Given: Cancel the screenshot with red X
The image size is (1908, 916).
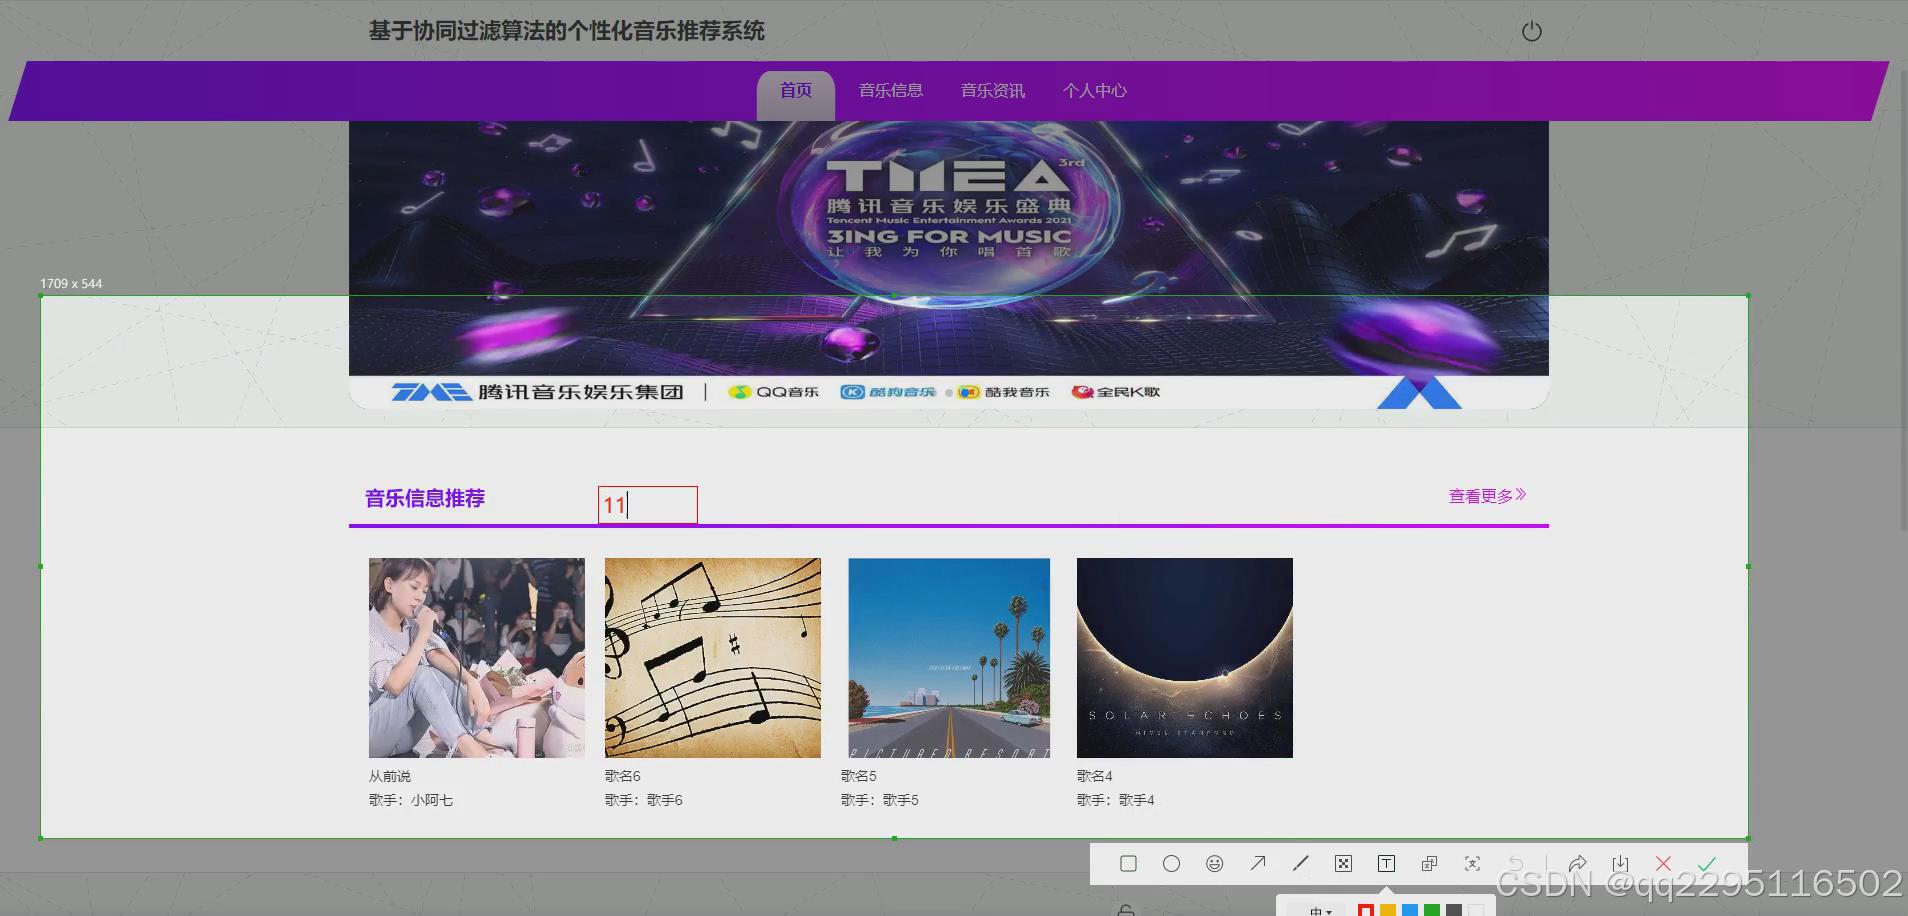Looking at the screenshot, I should click(x=1663, y=863).
